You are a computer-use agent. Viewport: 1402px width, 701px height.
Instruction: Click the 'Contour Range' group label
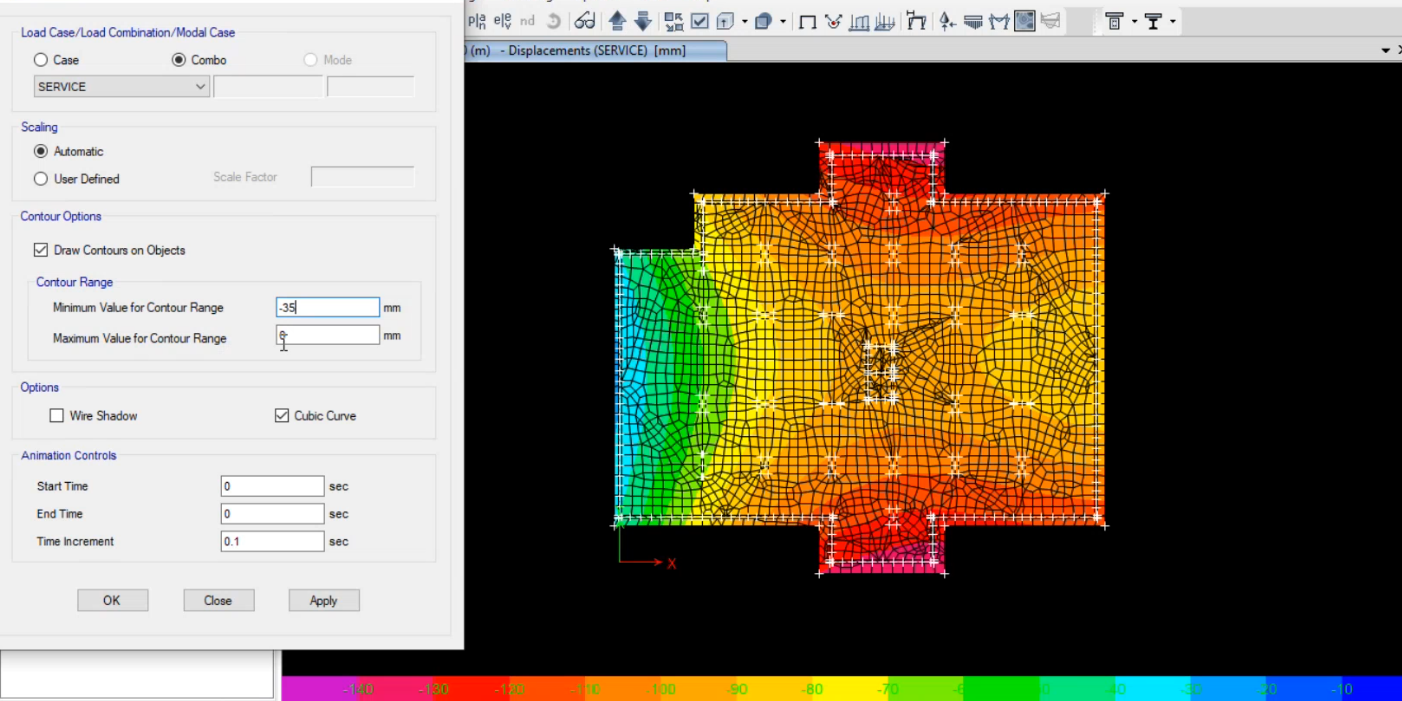(75, 282)
